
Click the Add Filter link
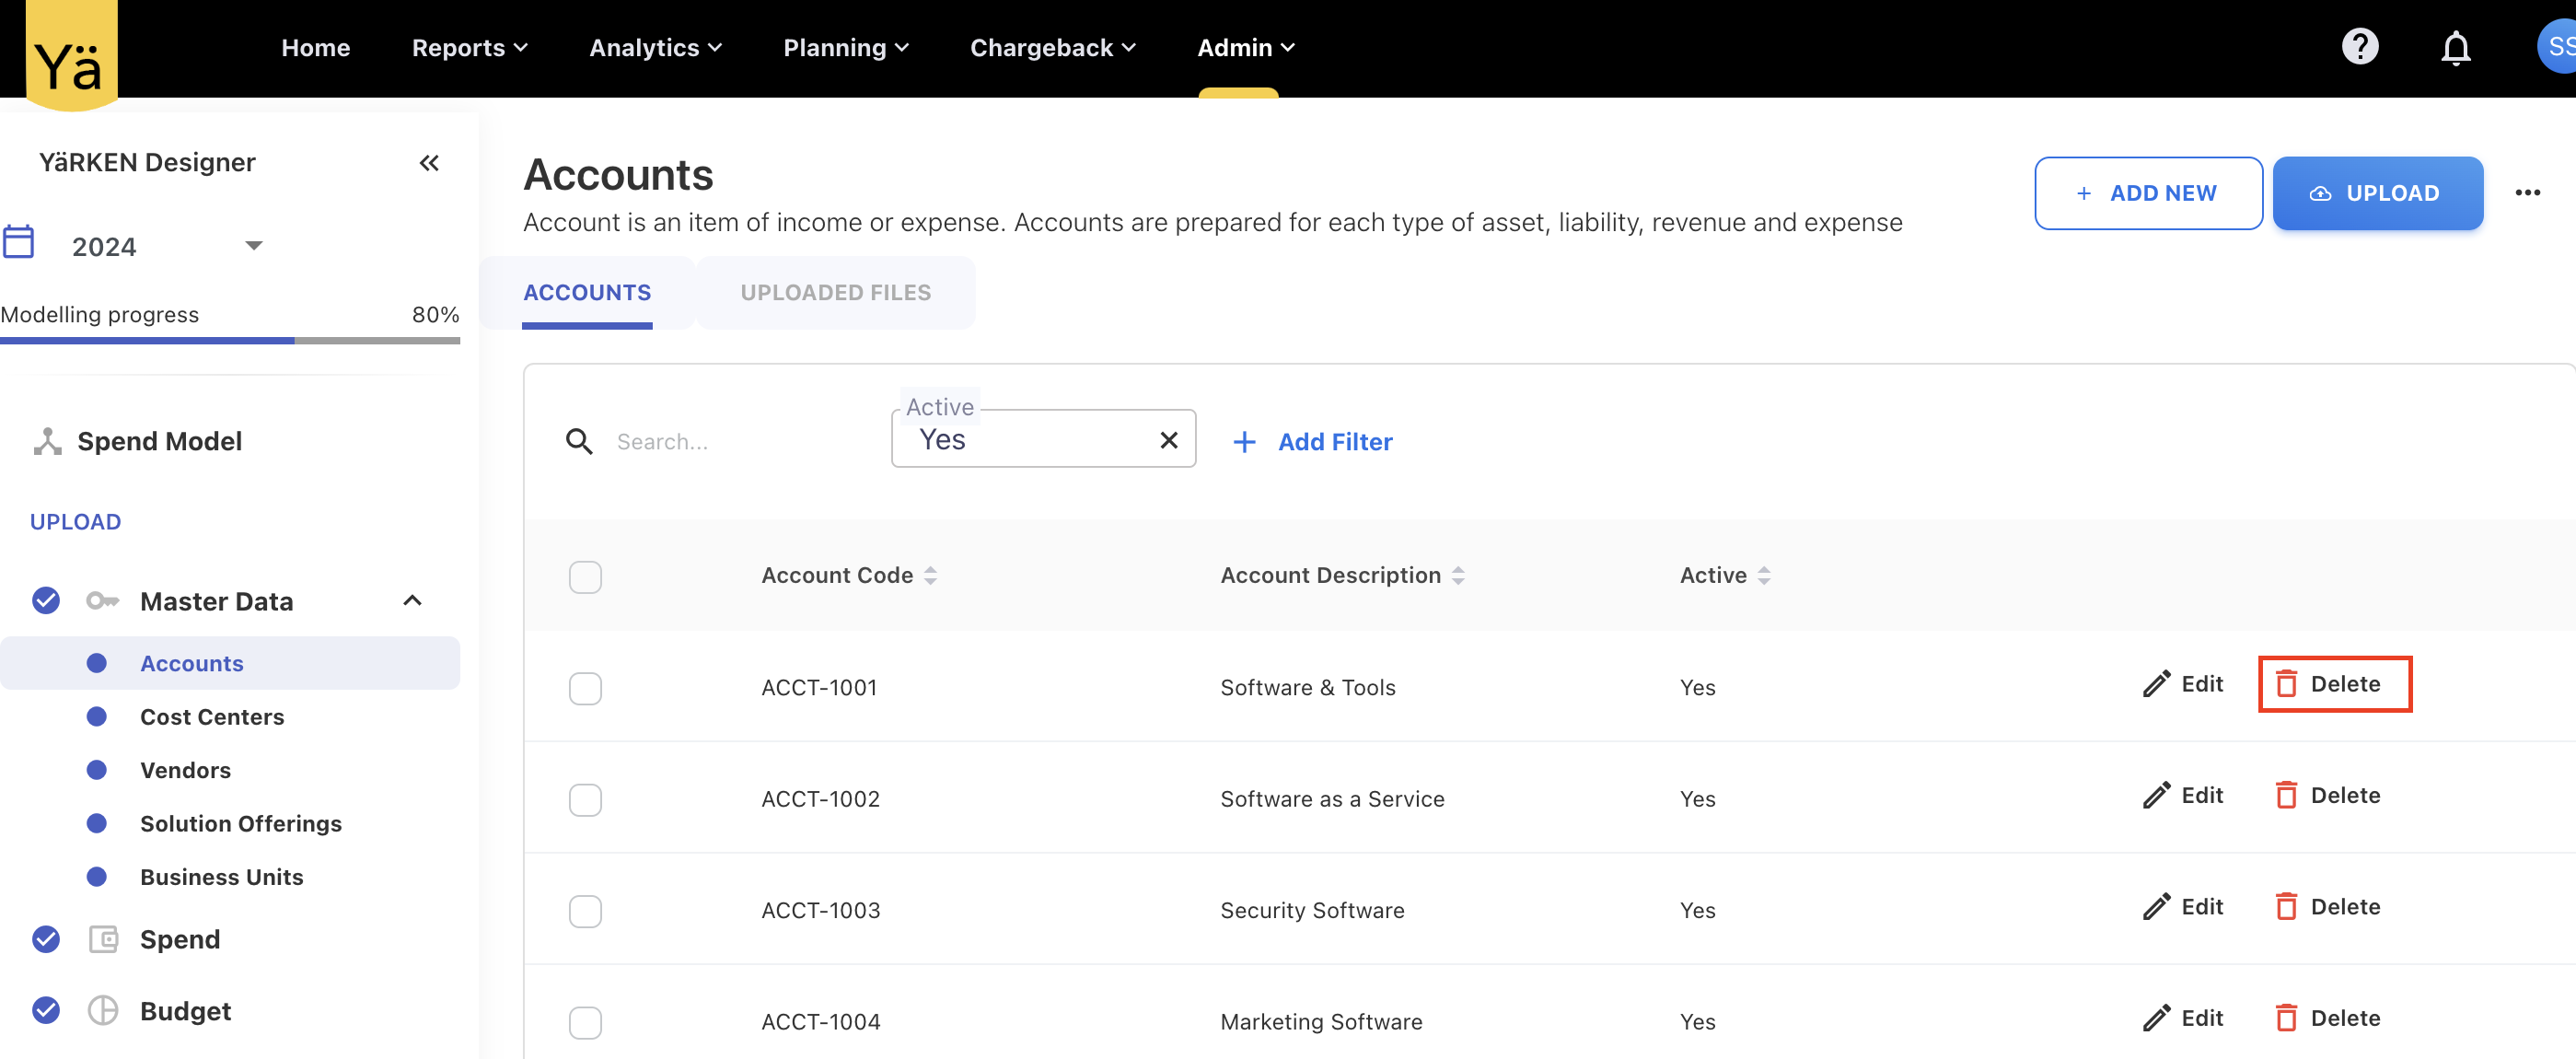pyautogui.click(x=1313, y=441)
